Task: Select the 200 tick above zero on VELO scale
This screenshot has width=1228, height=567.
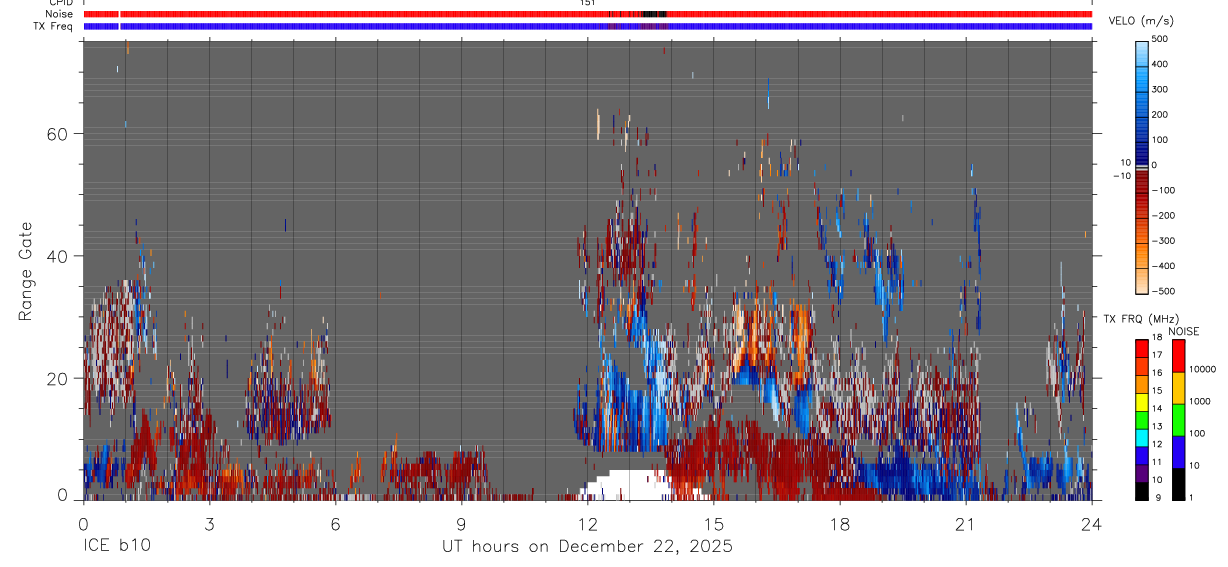Action: click(1162, 115)
